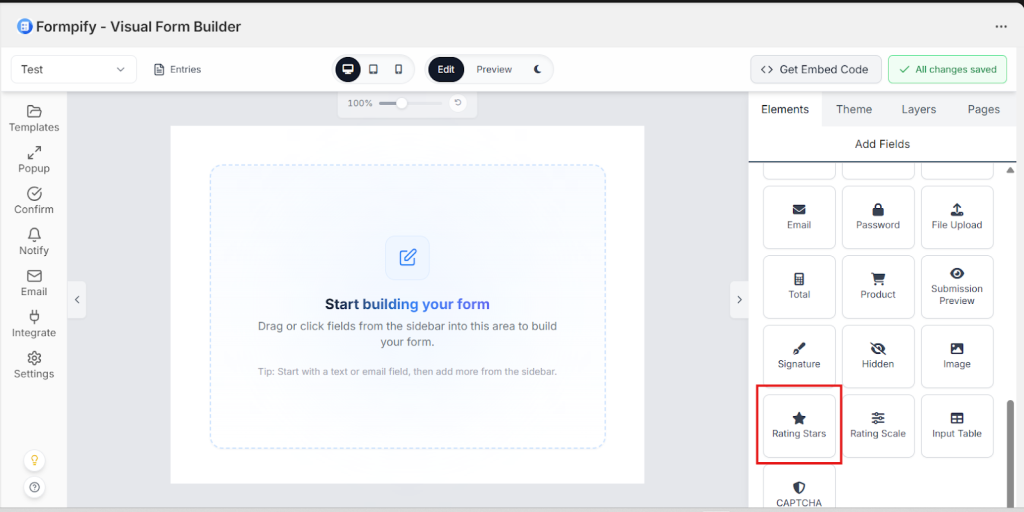Image resolution: width=1024 pixels, height=512 pixels.
Task: Click the zoom slider handle
Action: pos(401,103)
